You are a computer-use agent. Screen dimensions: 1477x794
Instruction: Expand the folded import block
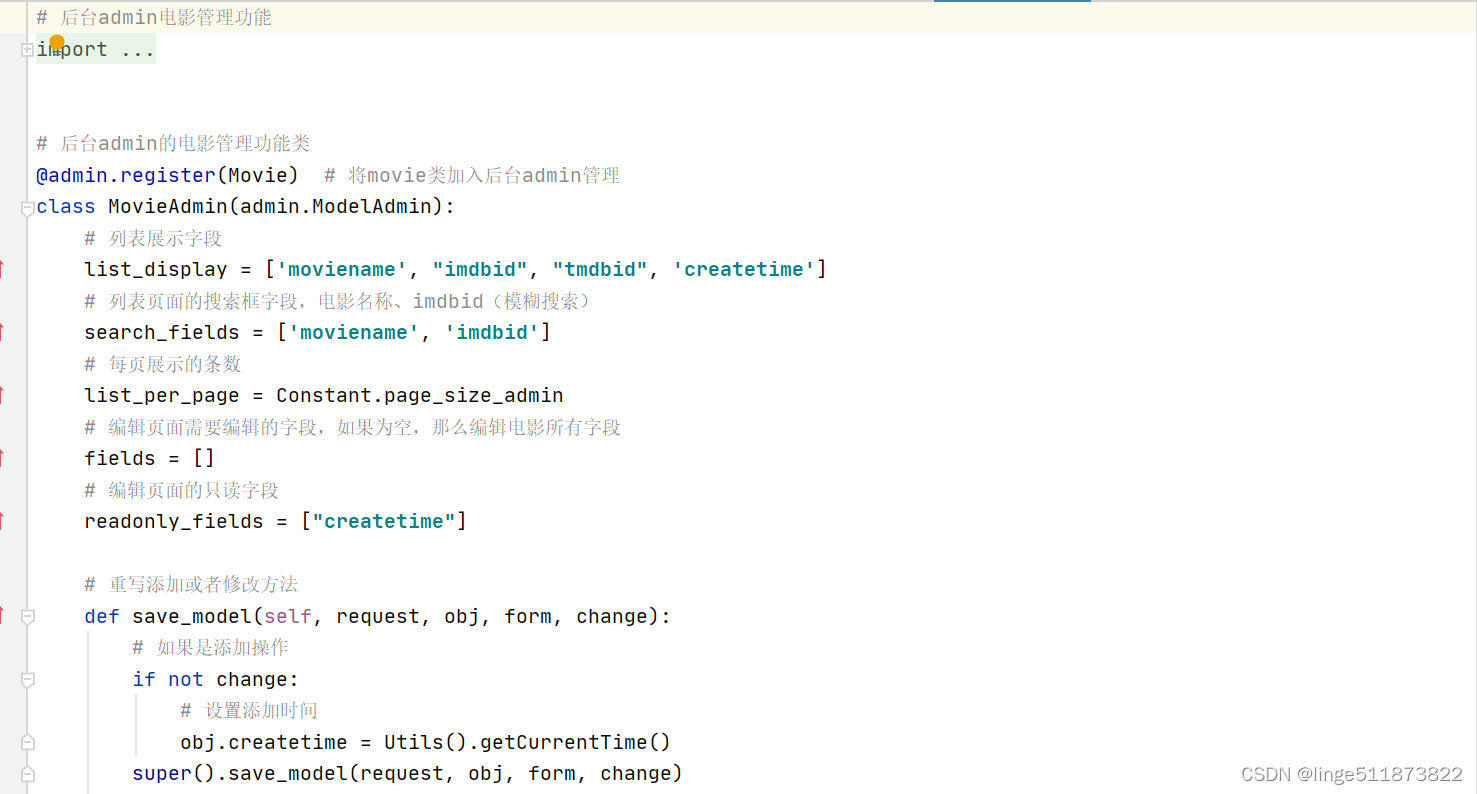pos(28,49)
